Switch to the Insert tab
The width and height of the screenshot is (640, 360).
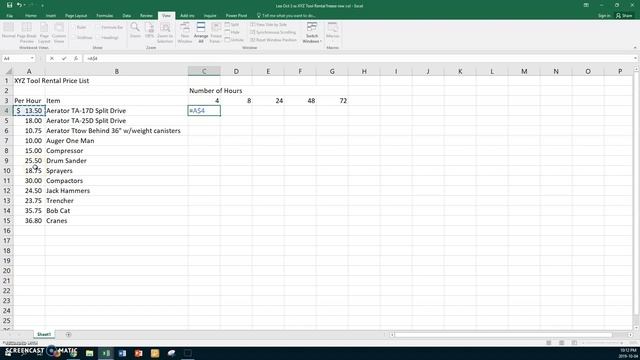click(x=51, y=16)
